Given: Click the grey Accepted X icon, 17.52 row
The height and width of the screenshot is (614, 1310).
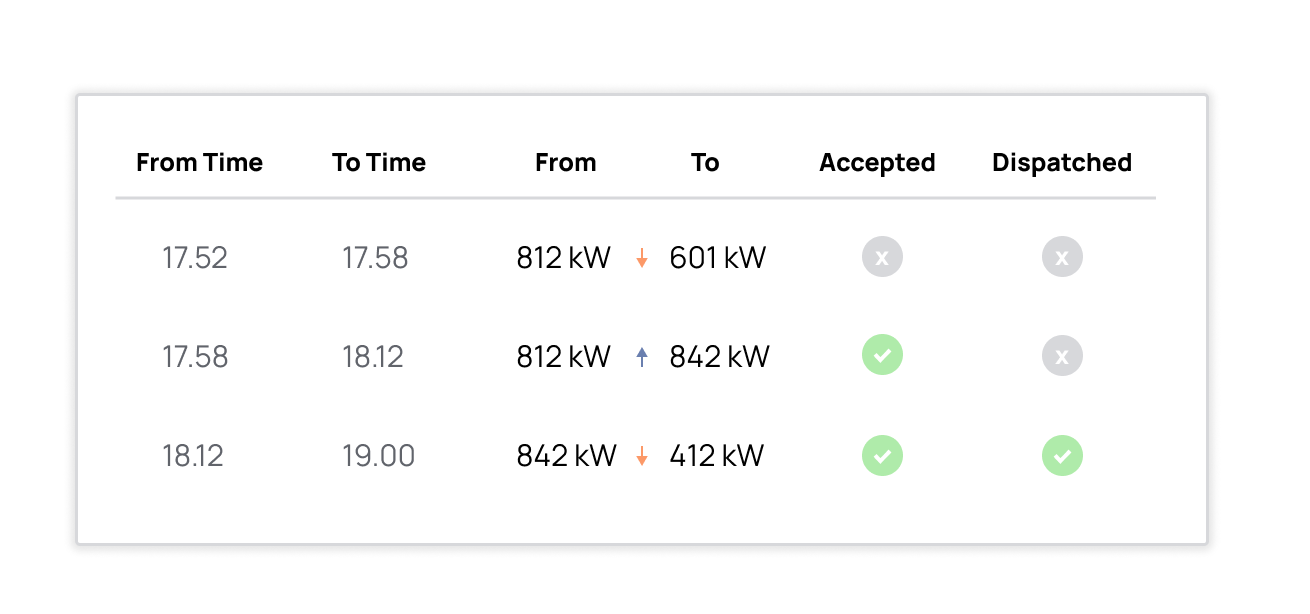Looking at the screenshot, I should click(882, 257).
